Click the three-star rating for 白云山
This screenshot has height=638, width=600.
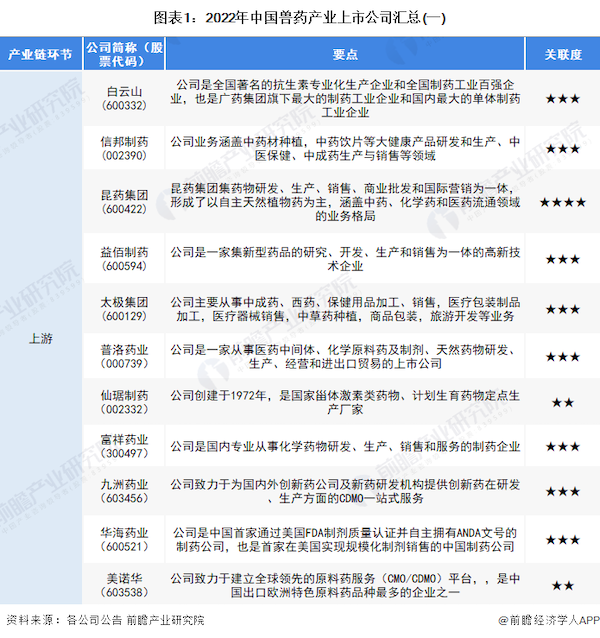coord(563,98)
